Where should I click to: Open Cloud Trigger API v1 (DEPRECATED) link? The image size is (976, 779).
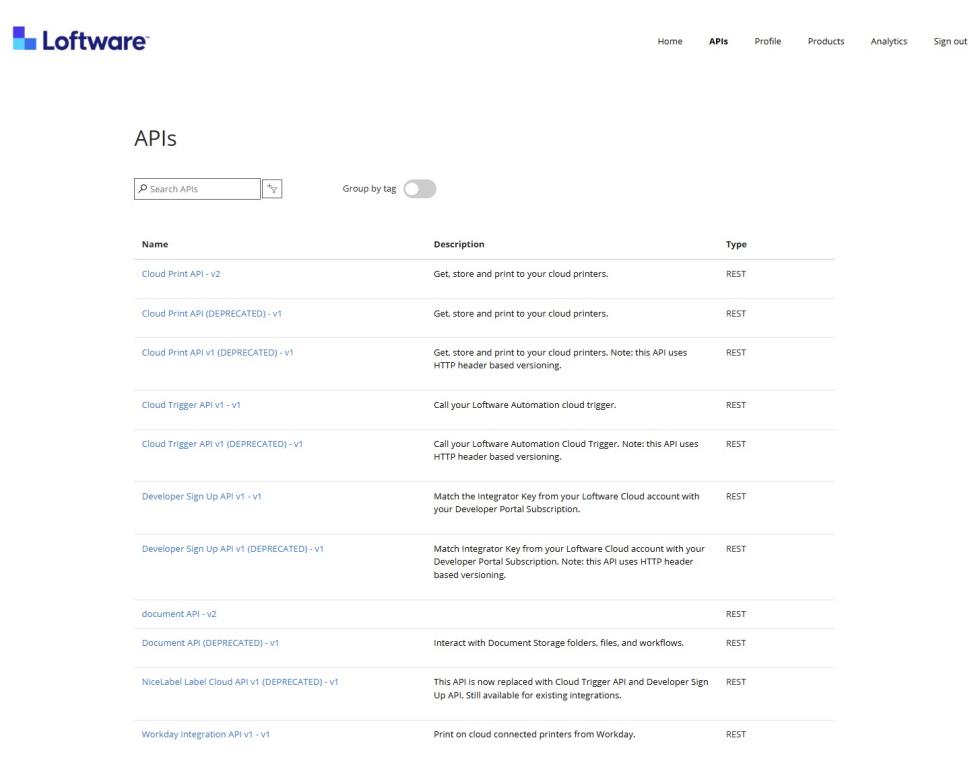coord(222,444)
